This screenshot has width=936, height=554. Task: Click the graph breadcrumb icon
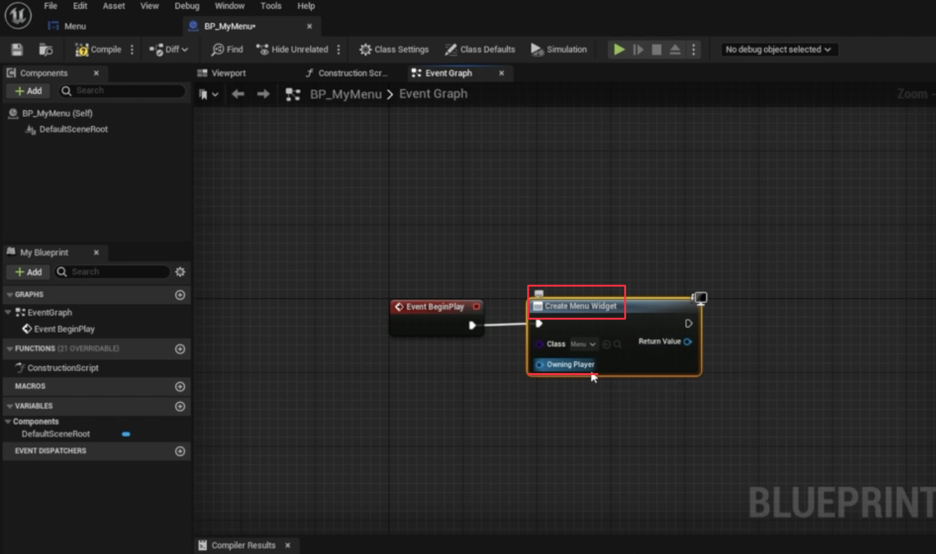click(x=292, y=94)
